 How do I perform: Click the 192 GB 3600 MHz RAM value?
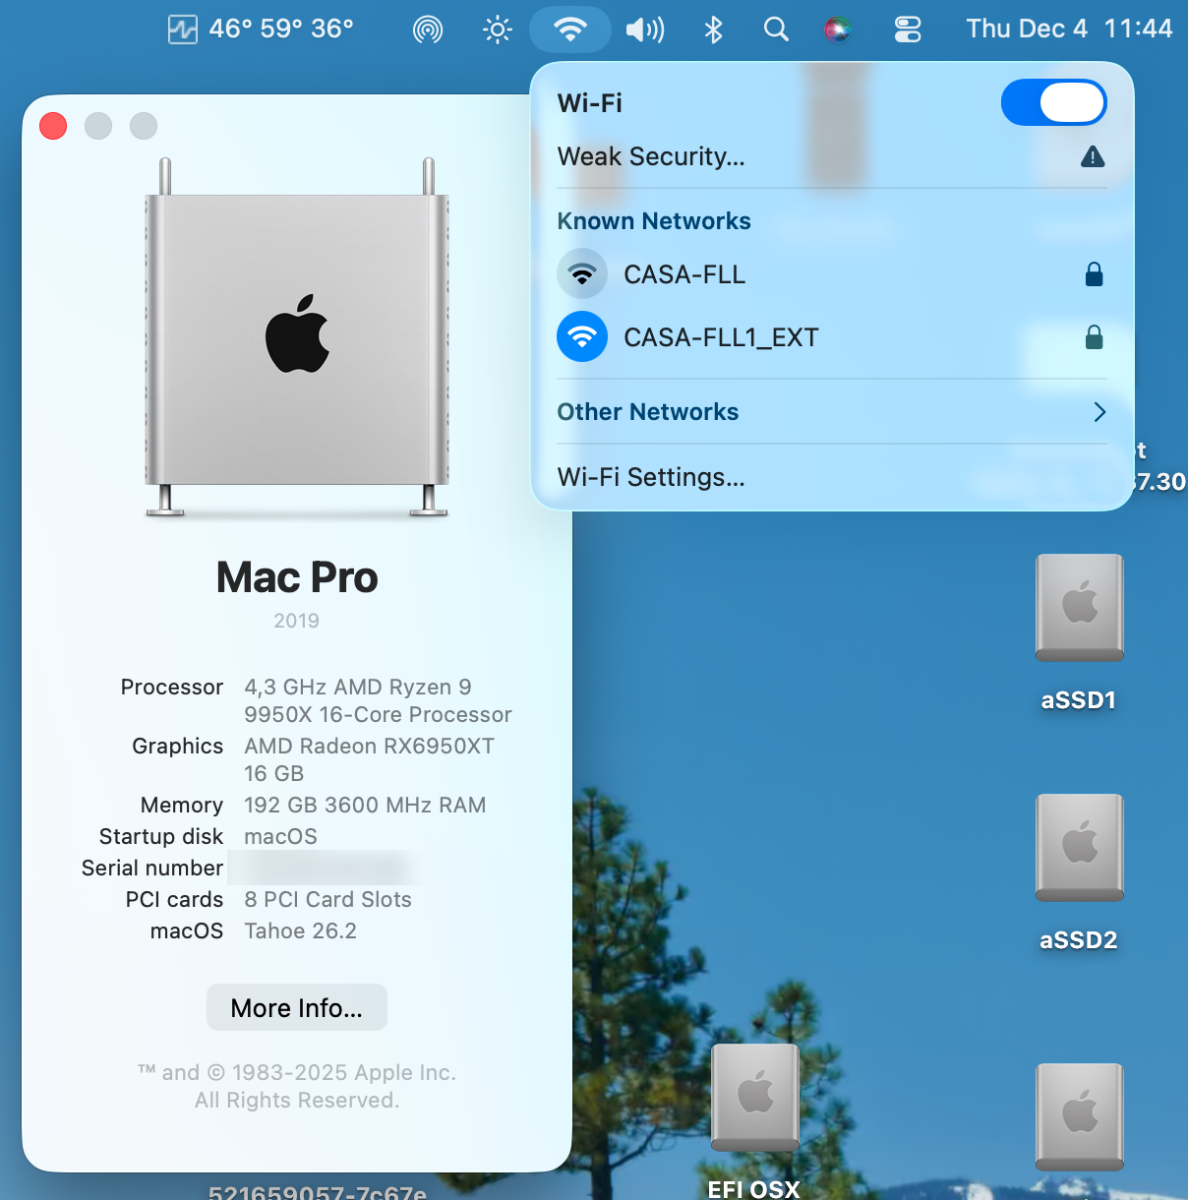pyautogui.click(x=365, y=805)
